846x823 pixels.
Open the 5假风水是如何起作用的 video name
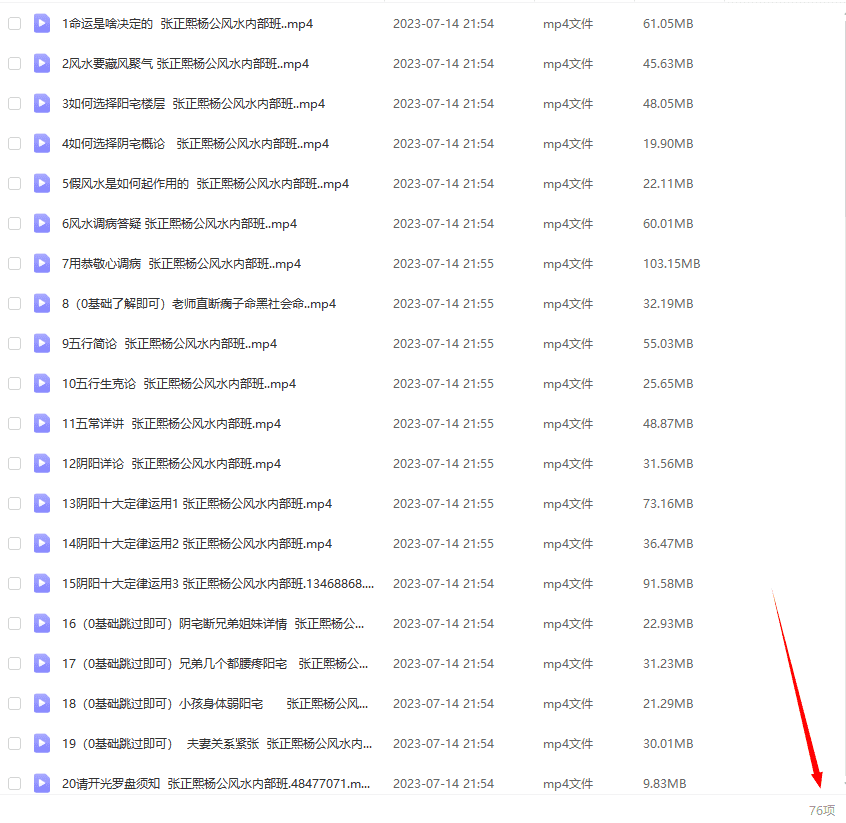[205, 183]
